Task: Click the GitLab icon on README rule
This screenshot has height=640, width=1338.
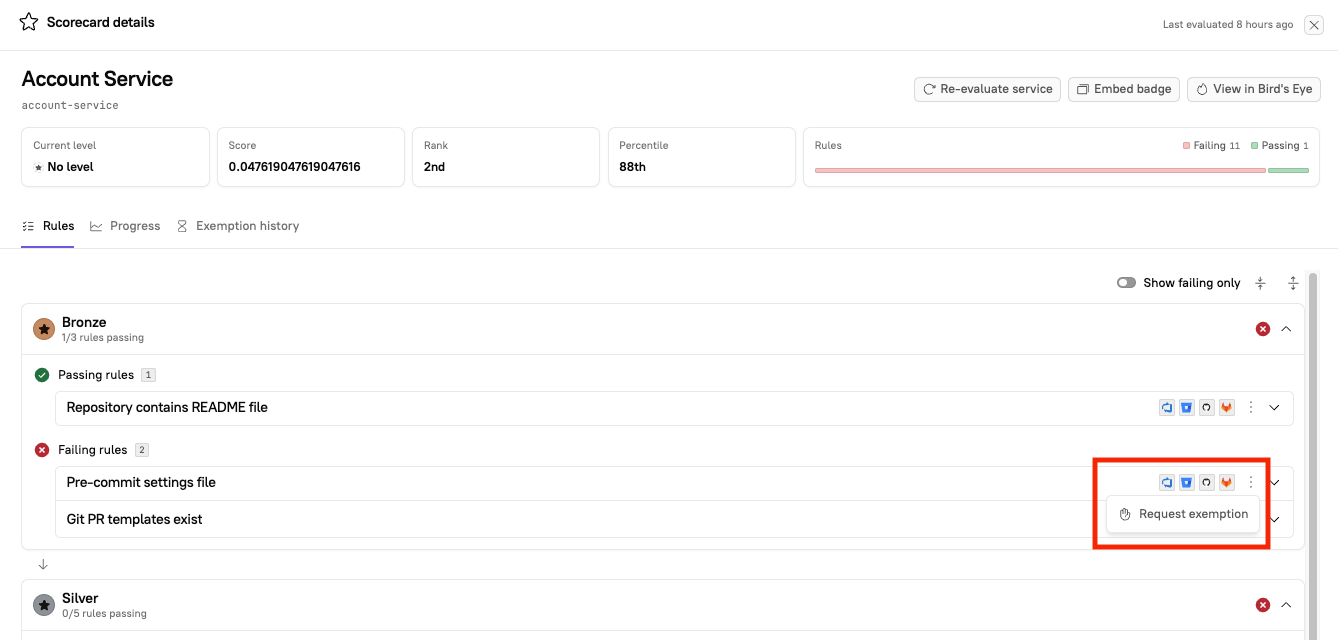Action: tap(1226, 408)
